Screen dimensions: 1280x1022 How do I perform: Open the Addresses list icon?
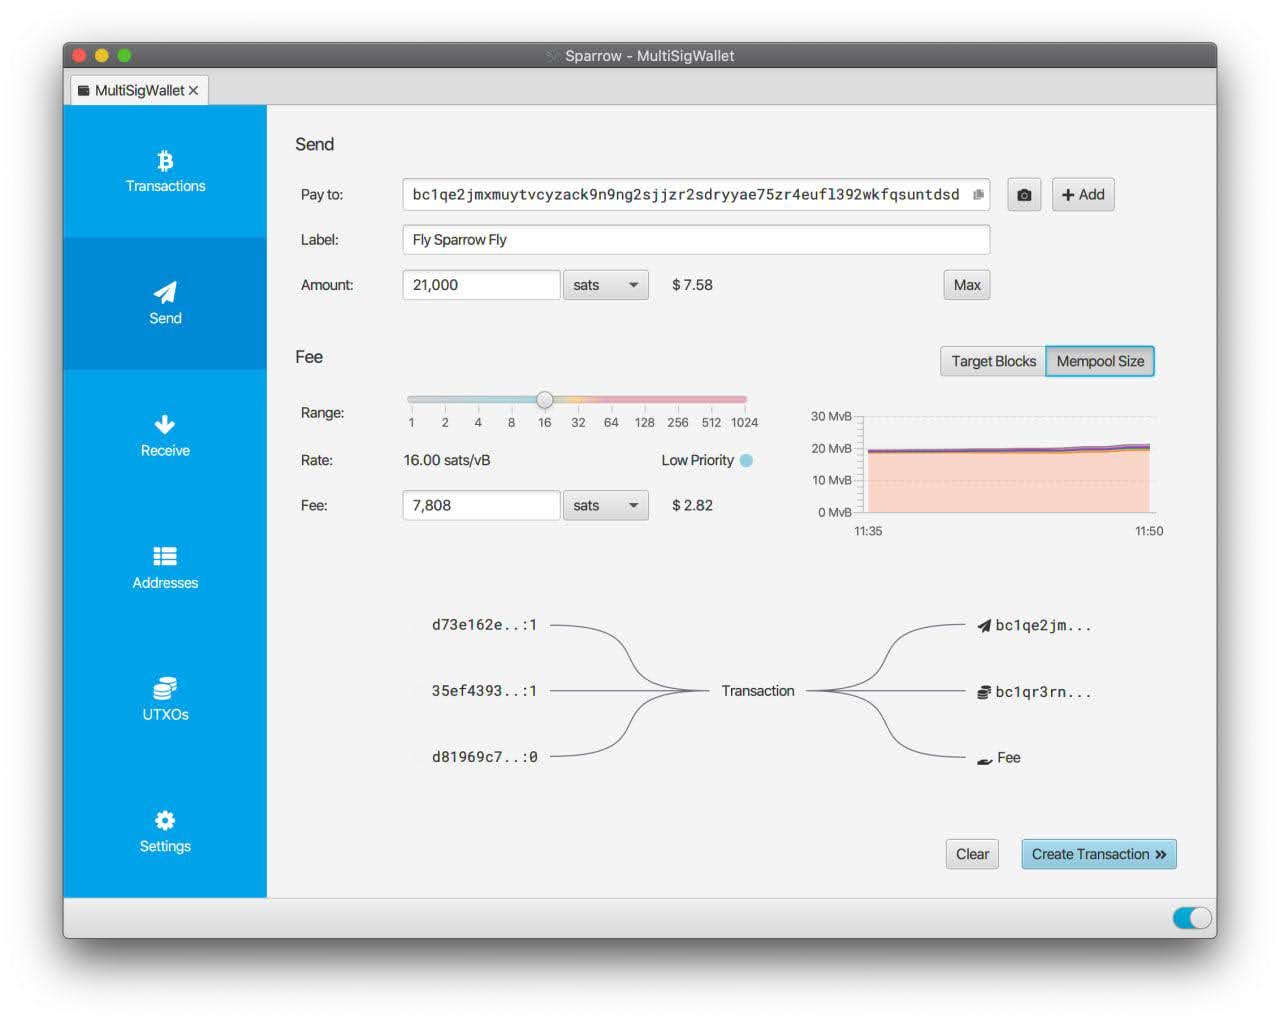click(x=165, y=556)
